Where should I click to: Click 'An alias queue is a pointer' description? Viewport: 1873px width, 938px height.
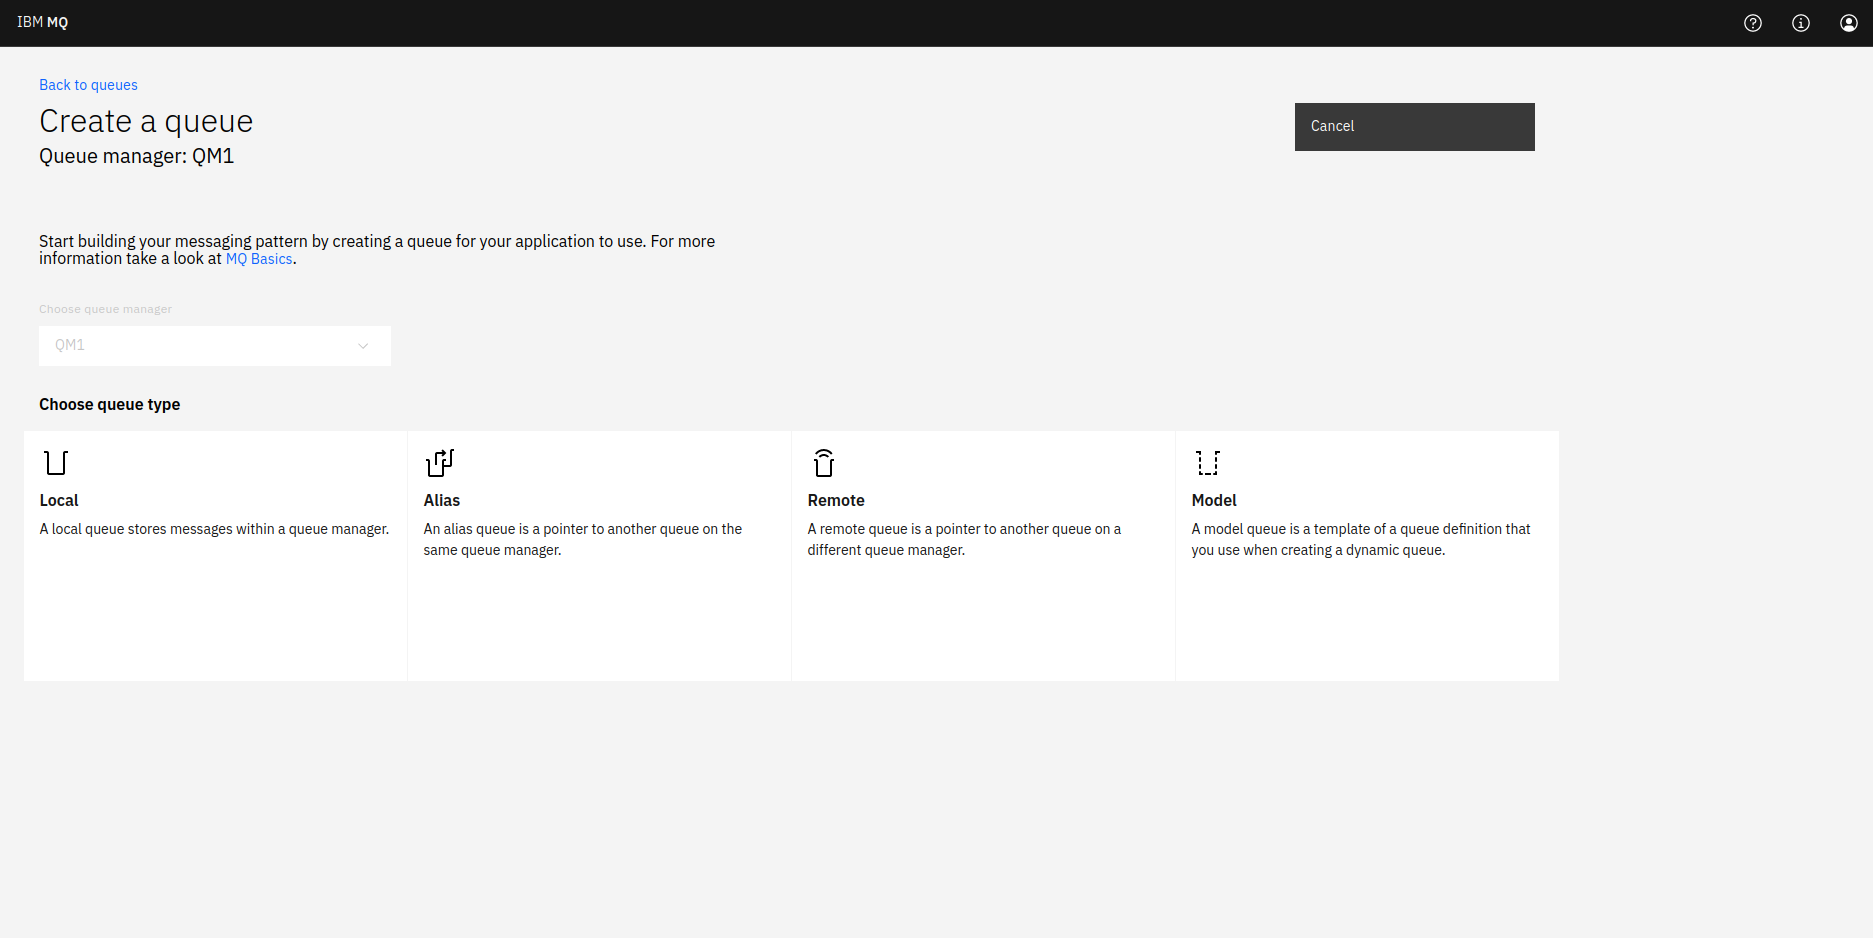coord(583,539)
